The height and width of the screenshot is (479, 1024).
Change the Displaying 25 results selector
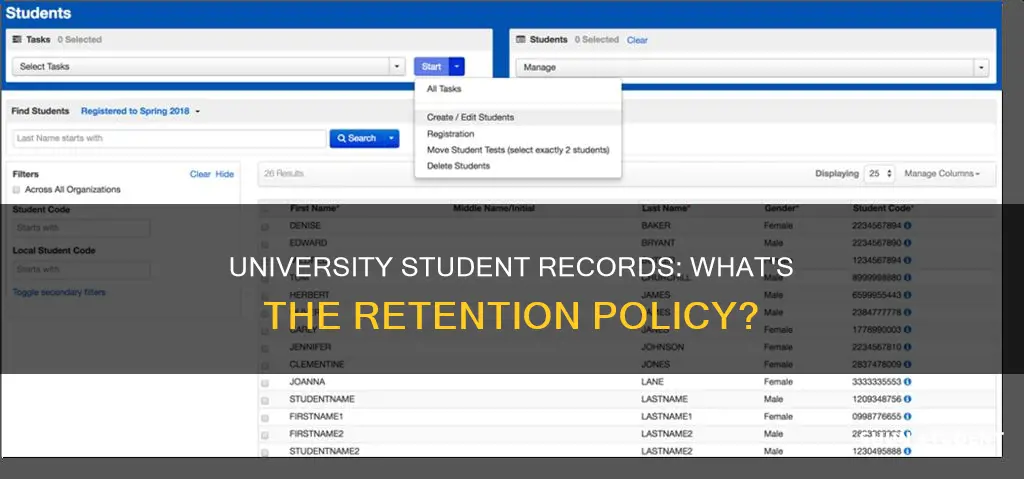pyautogui.click(x=879, y=174)
